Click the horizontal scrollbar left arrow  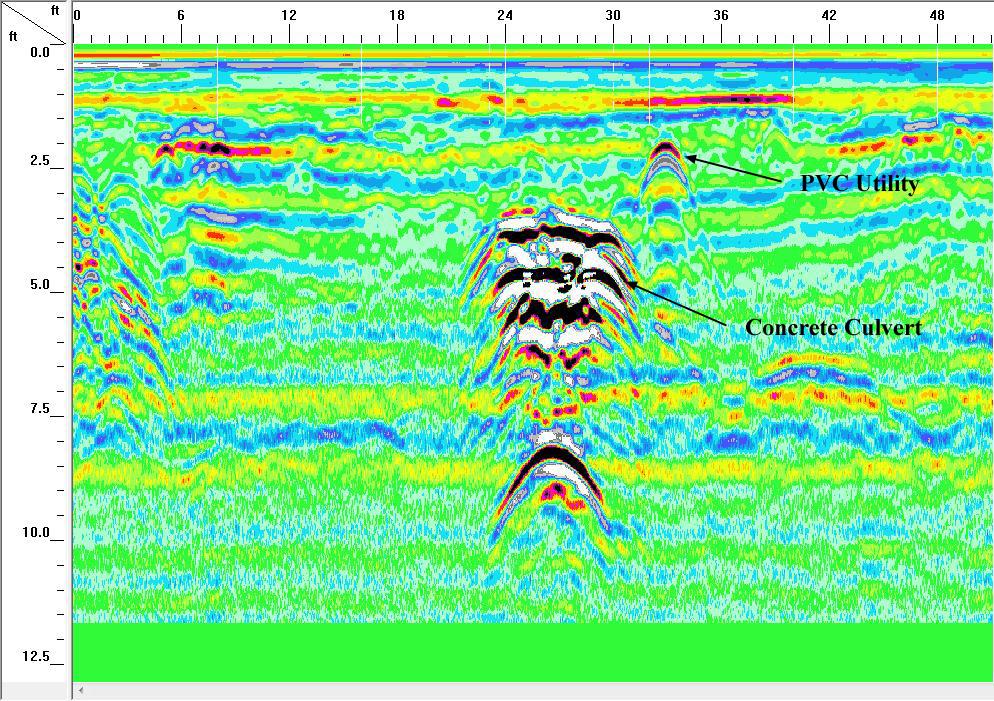(x=81, y=690)
